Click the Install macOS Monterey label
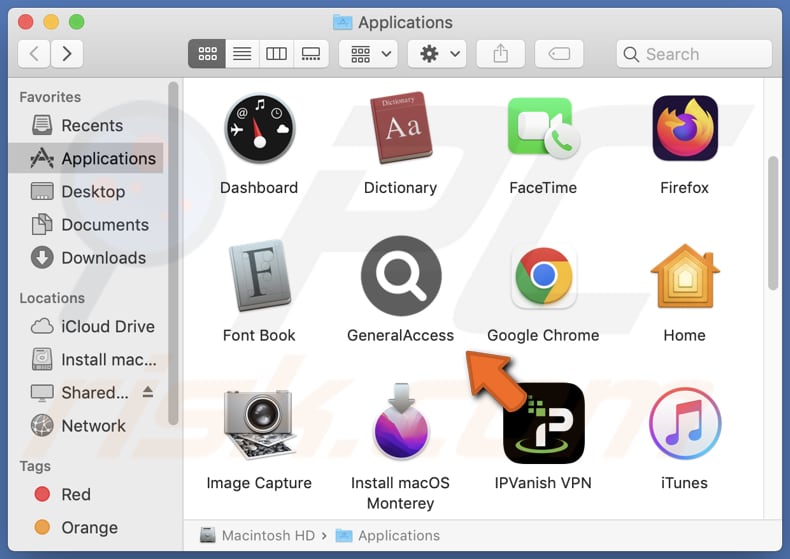The width and height of the screenshot is (790, 559). 401,493
